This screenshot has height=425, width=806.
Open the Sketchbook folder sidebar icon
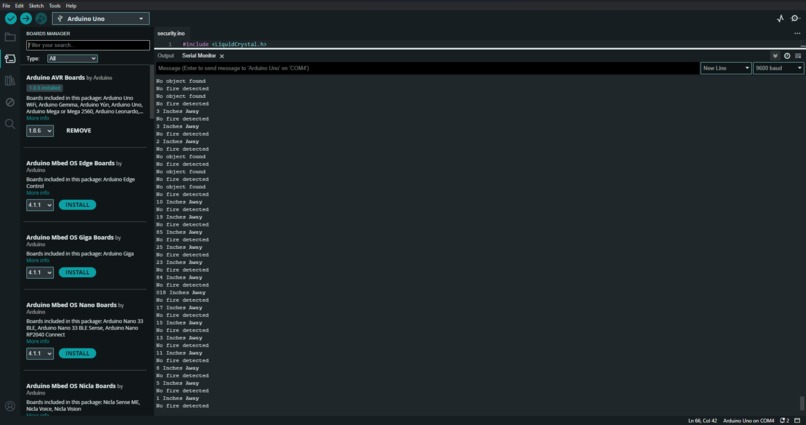[x=10, y=37]
